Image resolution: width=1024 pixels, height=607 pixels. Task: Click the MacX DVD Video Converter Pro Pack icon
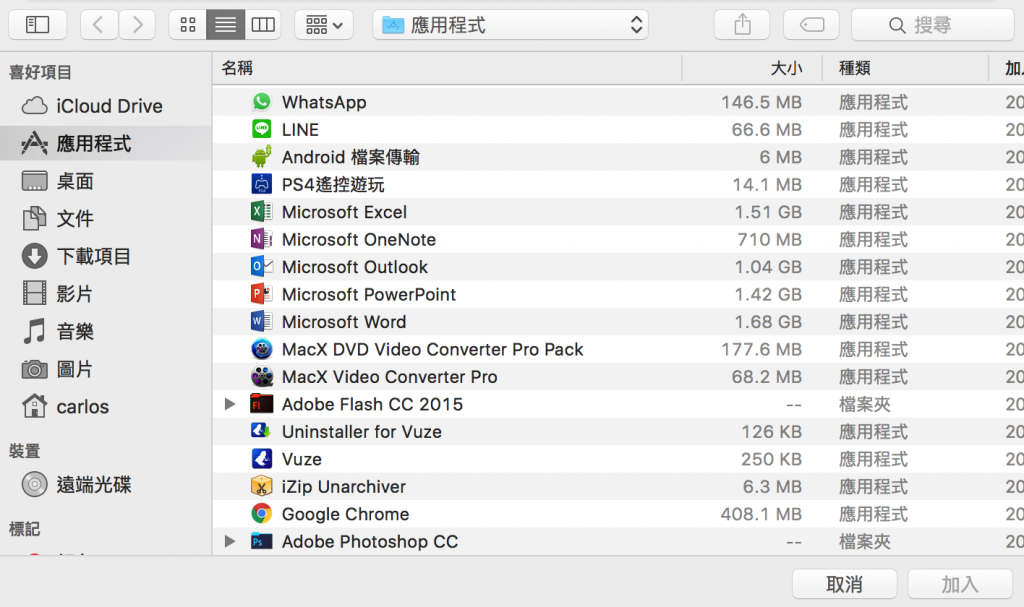coord(262,349)
